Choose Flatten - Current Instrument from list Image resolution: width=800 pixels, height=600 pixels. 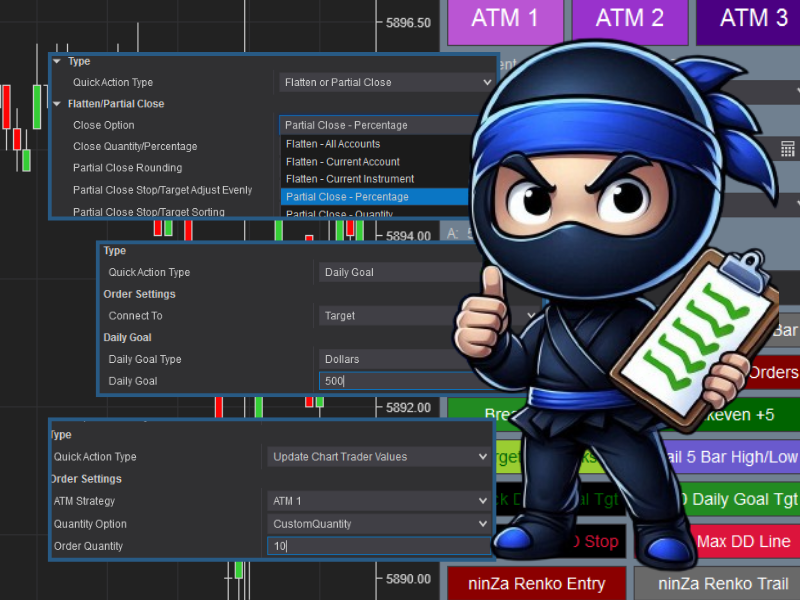(349, 179)
